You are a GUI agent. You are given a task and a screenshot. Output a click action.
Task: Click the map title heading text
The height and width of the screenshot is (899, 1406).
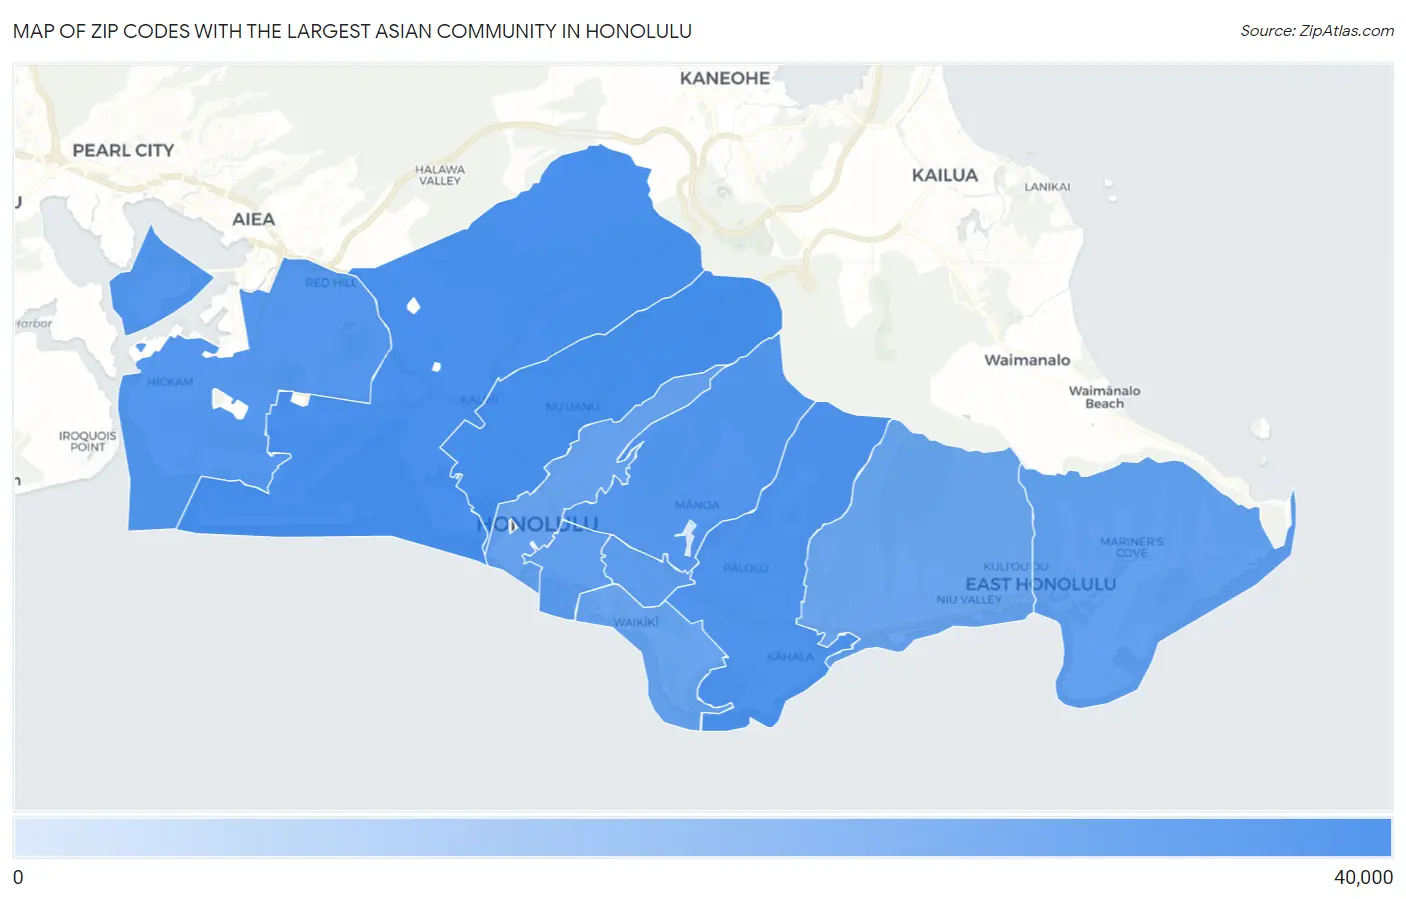click(x=352, y=31)
